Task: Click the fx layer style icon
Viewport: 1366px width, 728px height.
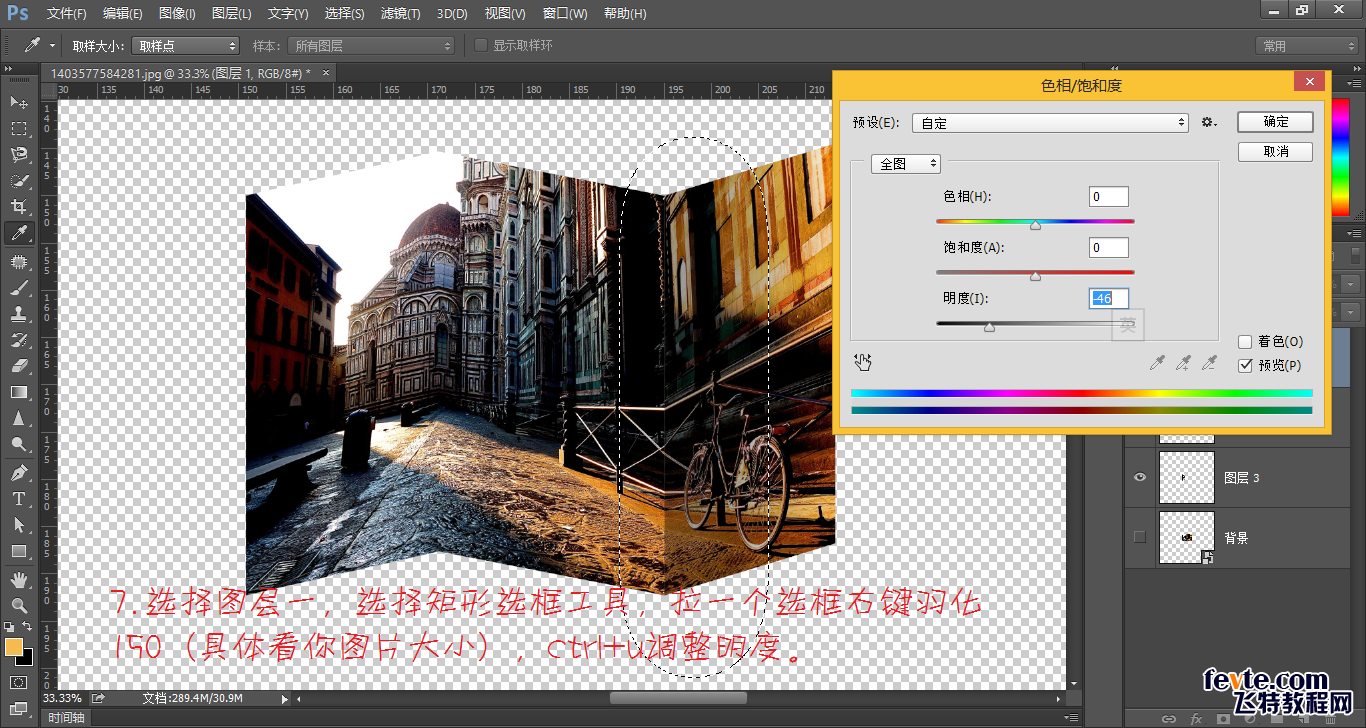Action: click(1195, 718)
